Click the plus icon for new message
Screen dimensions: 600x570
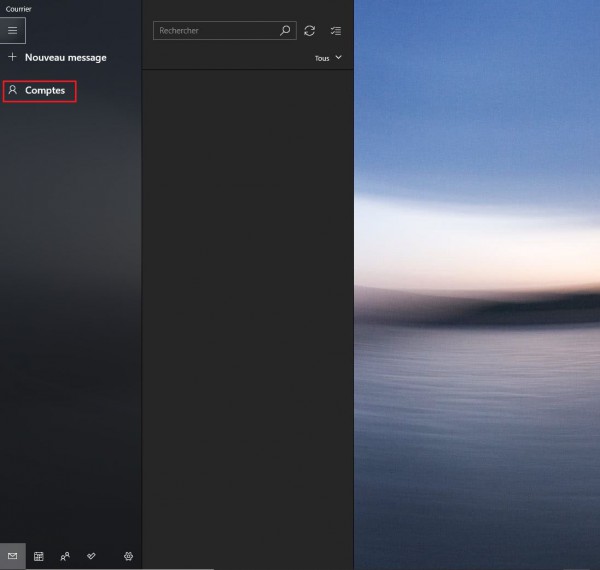13,58
